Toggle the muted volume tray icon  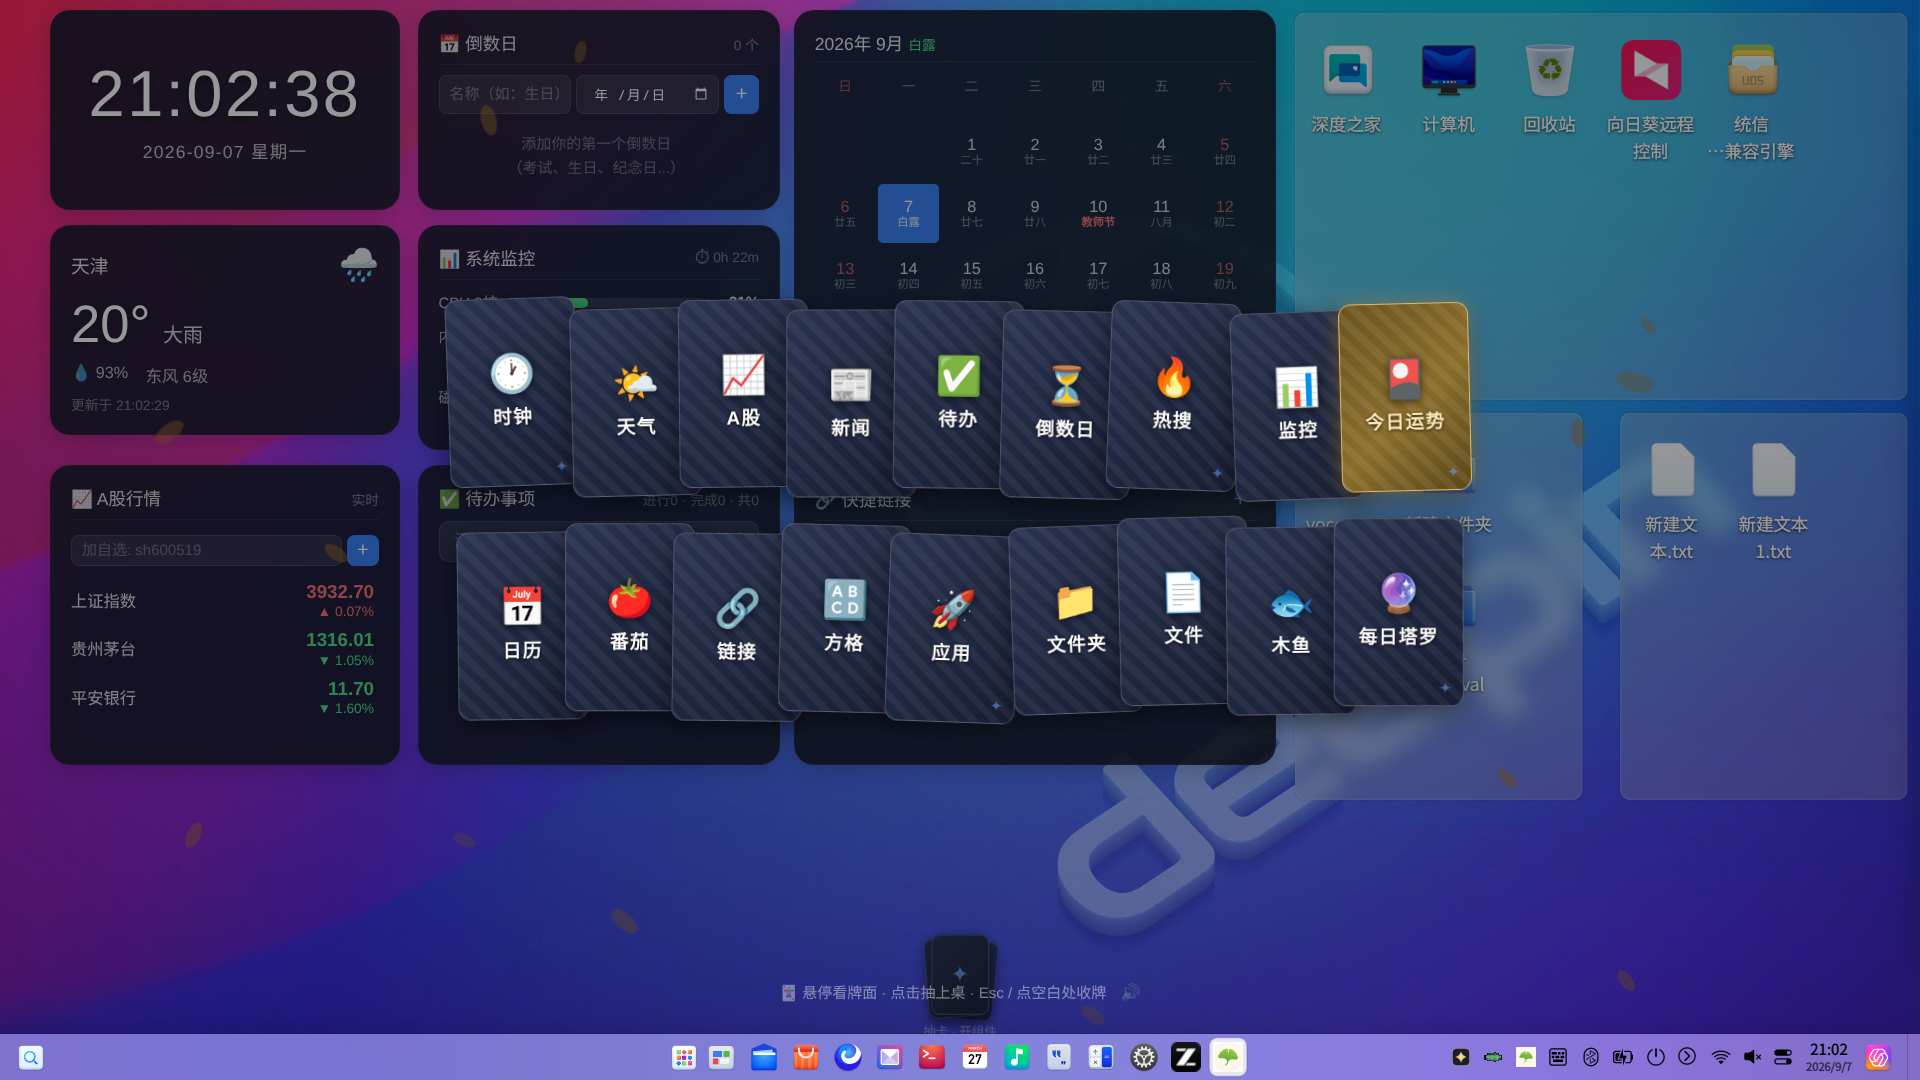pyautogui.click(x=1752, y=1057)
